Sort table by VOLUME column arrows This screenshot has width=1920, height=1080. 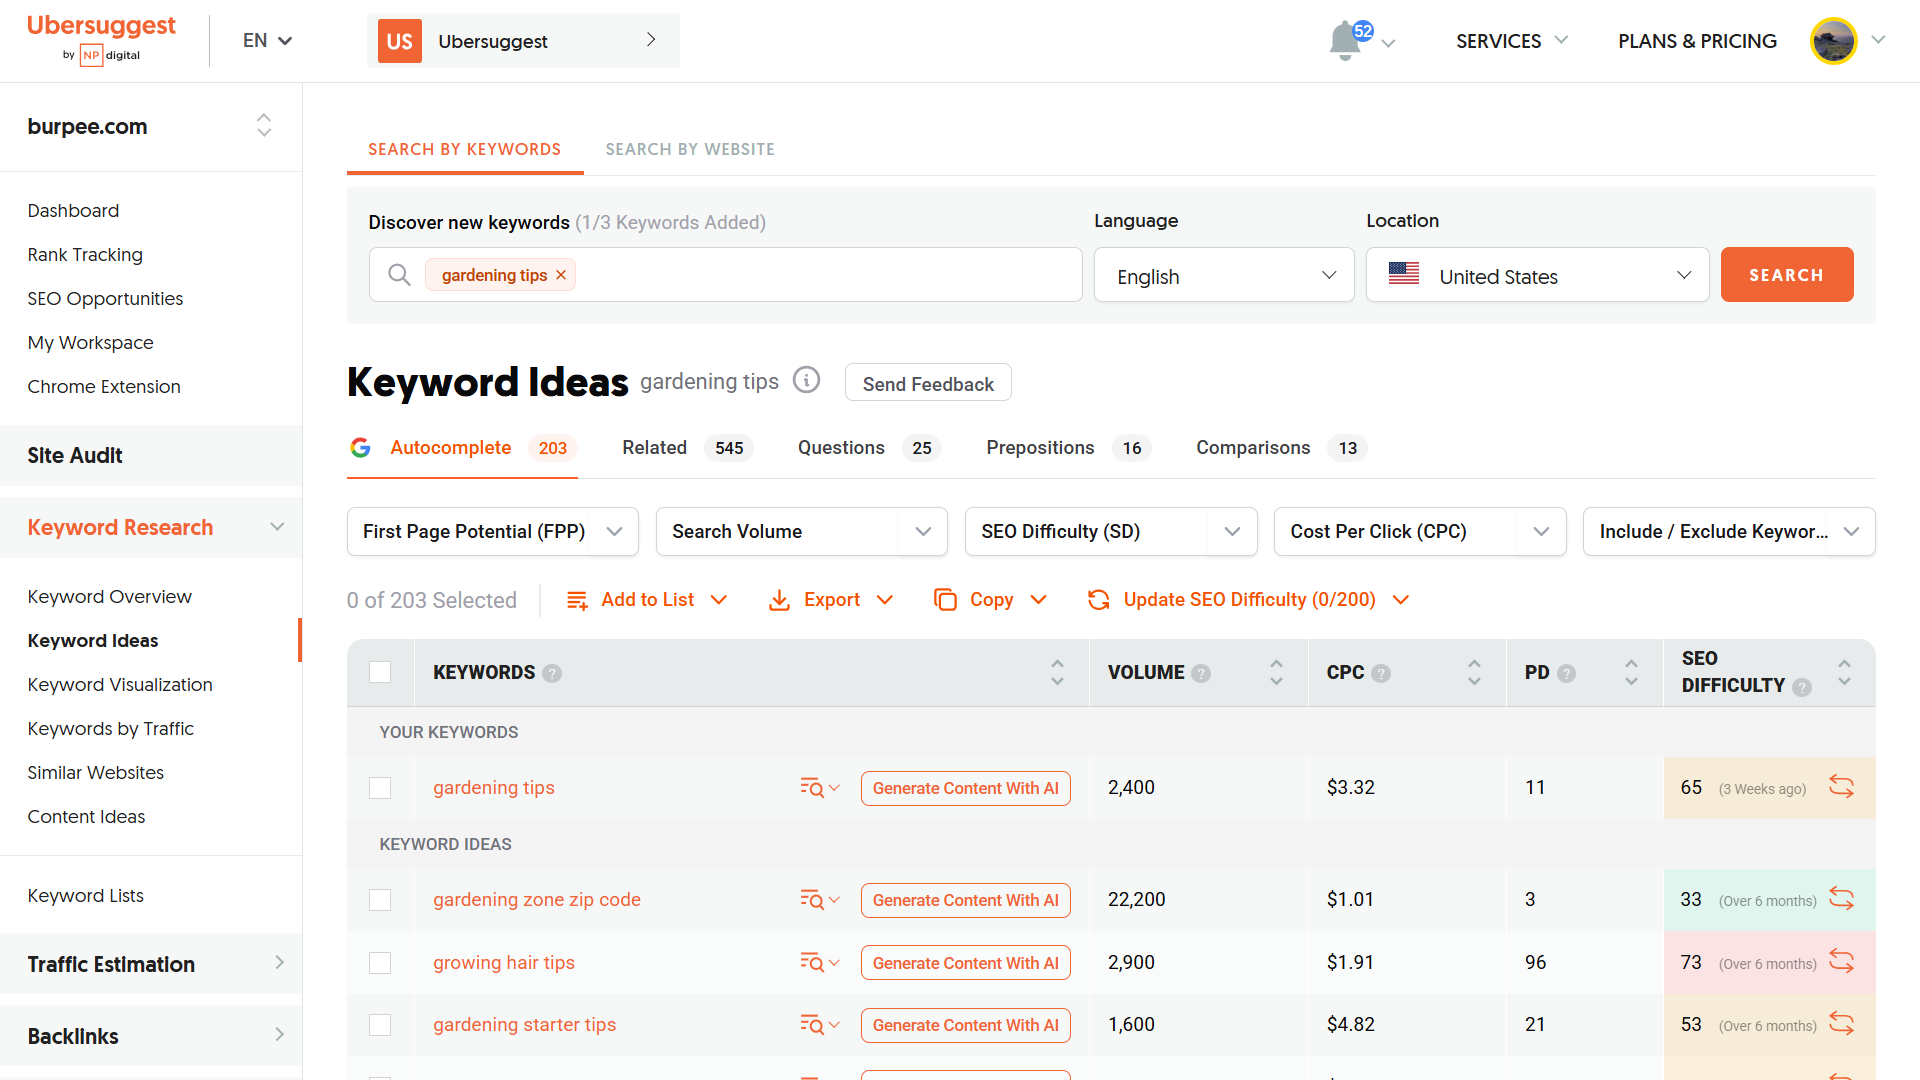pos(1276,672)
